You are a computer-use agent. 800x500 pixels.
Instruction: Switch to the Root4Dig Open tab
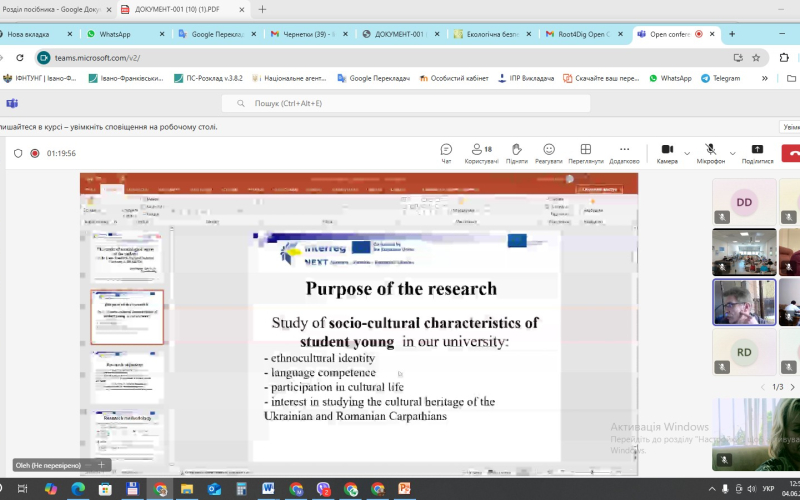[x=585, y=34]
